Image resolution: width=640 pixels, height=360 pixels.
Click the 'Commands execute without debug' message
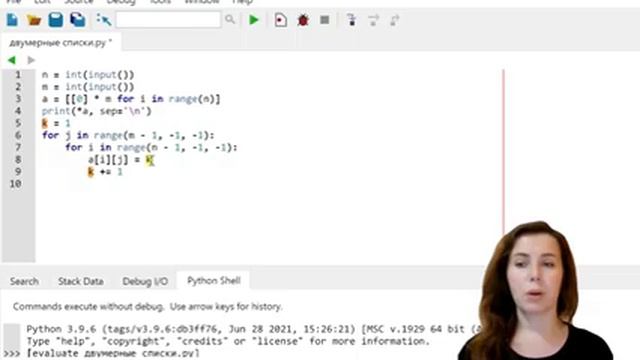point(147,307)
